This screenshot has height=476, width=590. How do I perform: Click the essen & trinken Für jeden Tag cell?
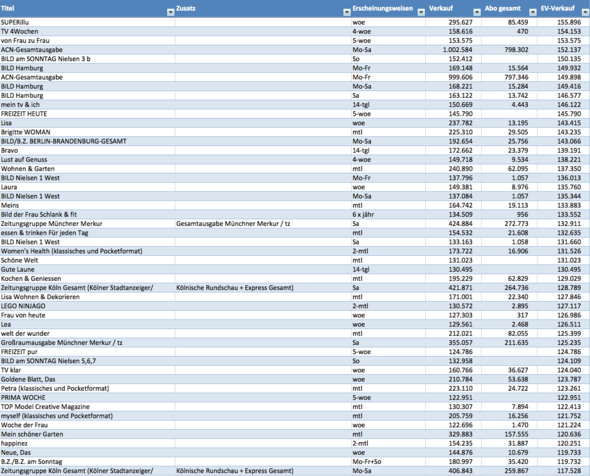(x=87, y=233)
